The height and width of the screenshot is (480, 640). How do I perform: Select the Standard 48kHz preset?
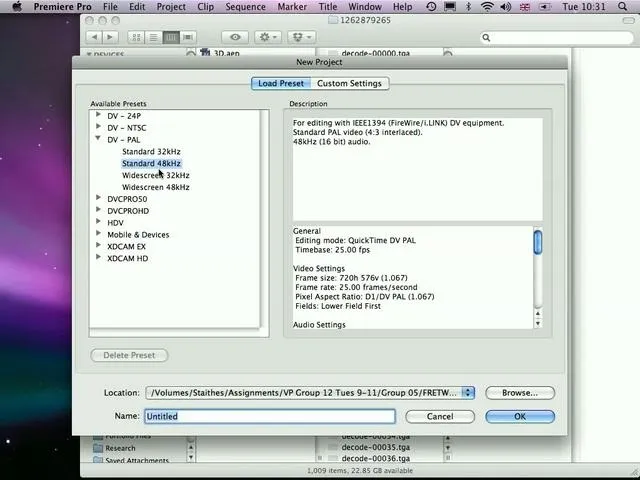(151, 163)
